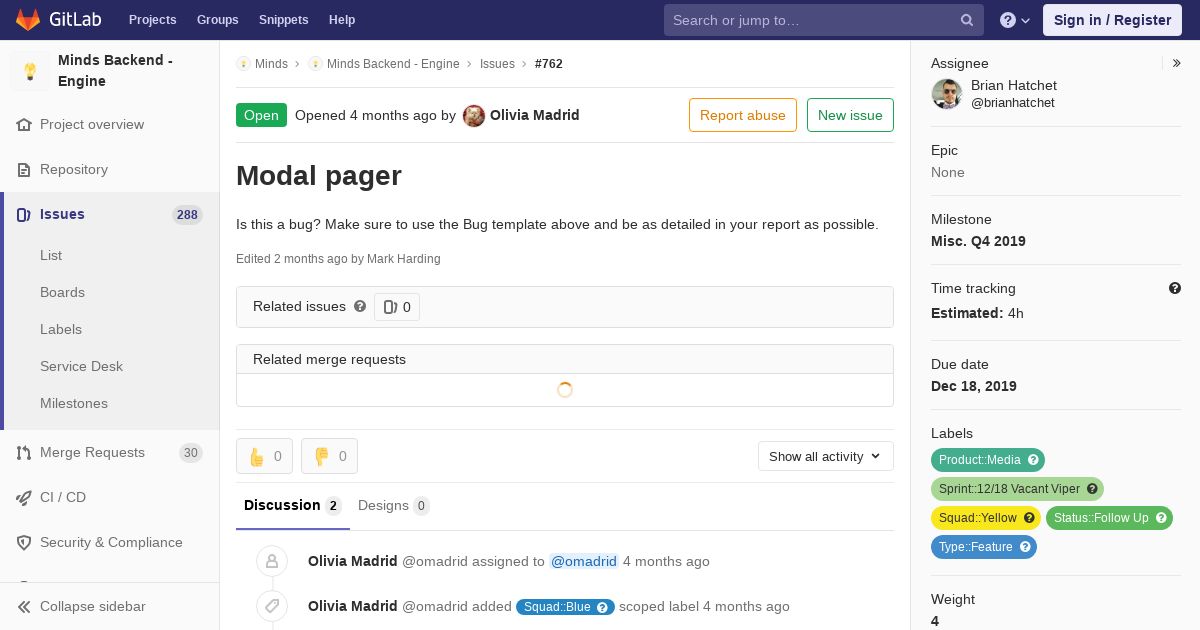Click the search magnifier icon

pos(967,20)
